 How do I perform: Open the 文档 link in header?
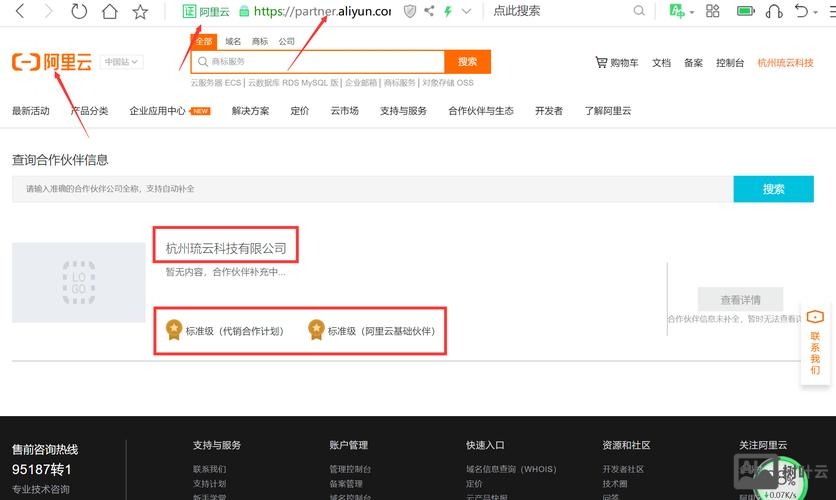point(661,63)
